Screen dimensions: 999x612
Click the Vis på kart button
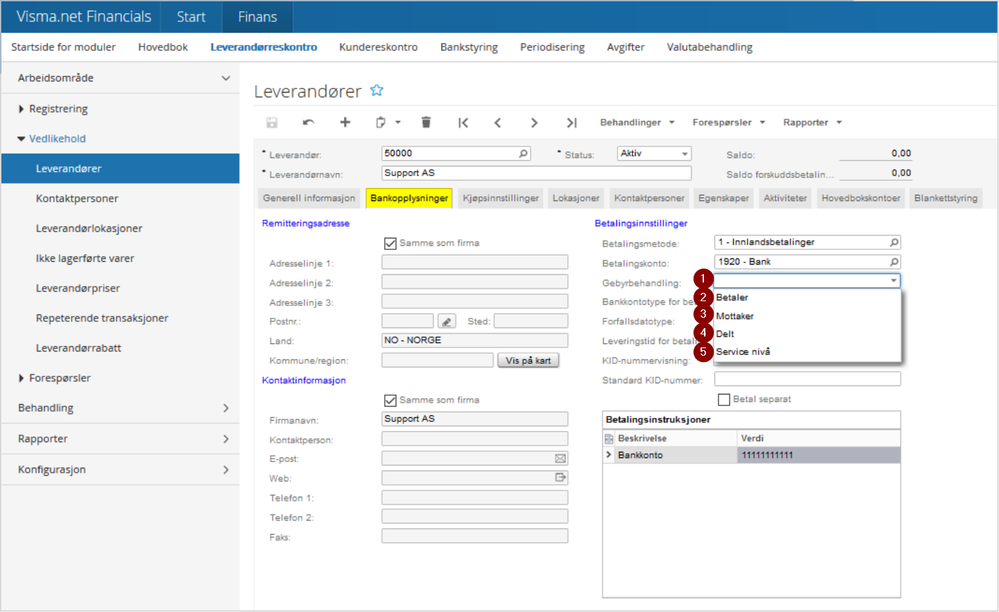click(x=530, y=360)
